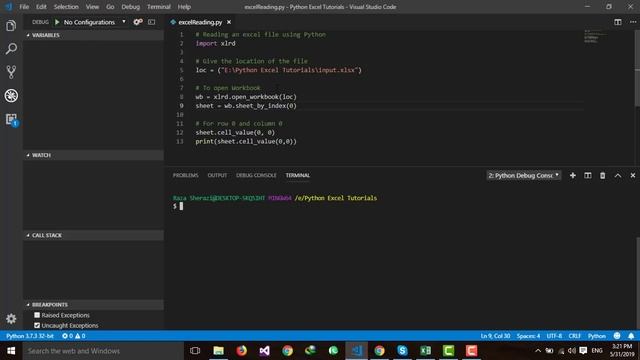Screen dimensions: 640x360
Task: Open the Go menu
Action: tap(110, 7)
